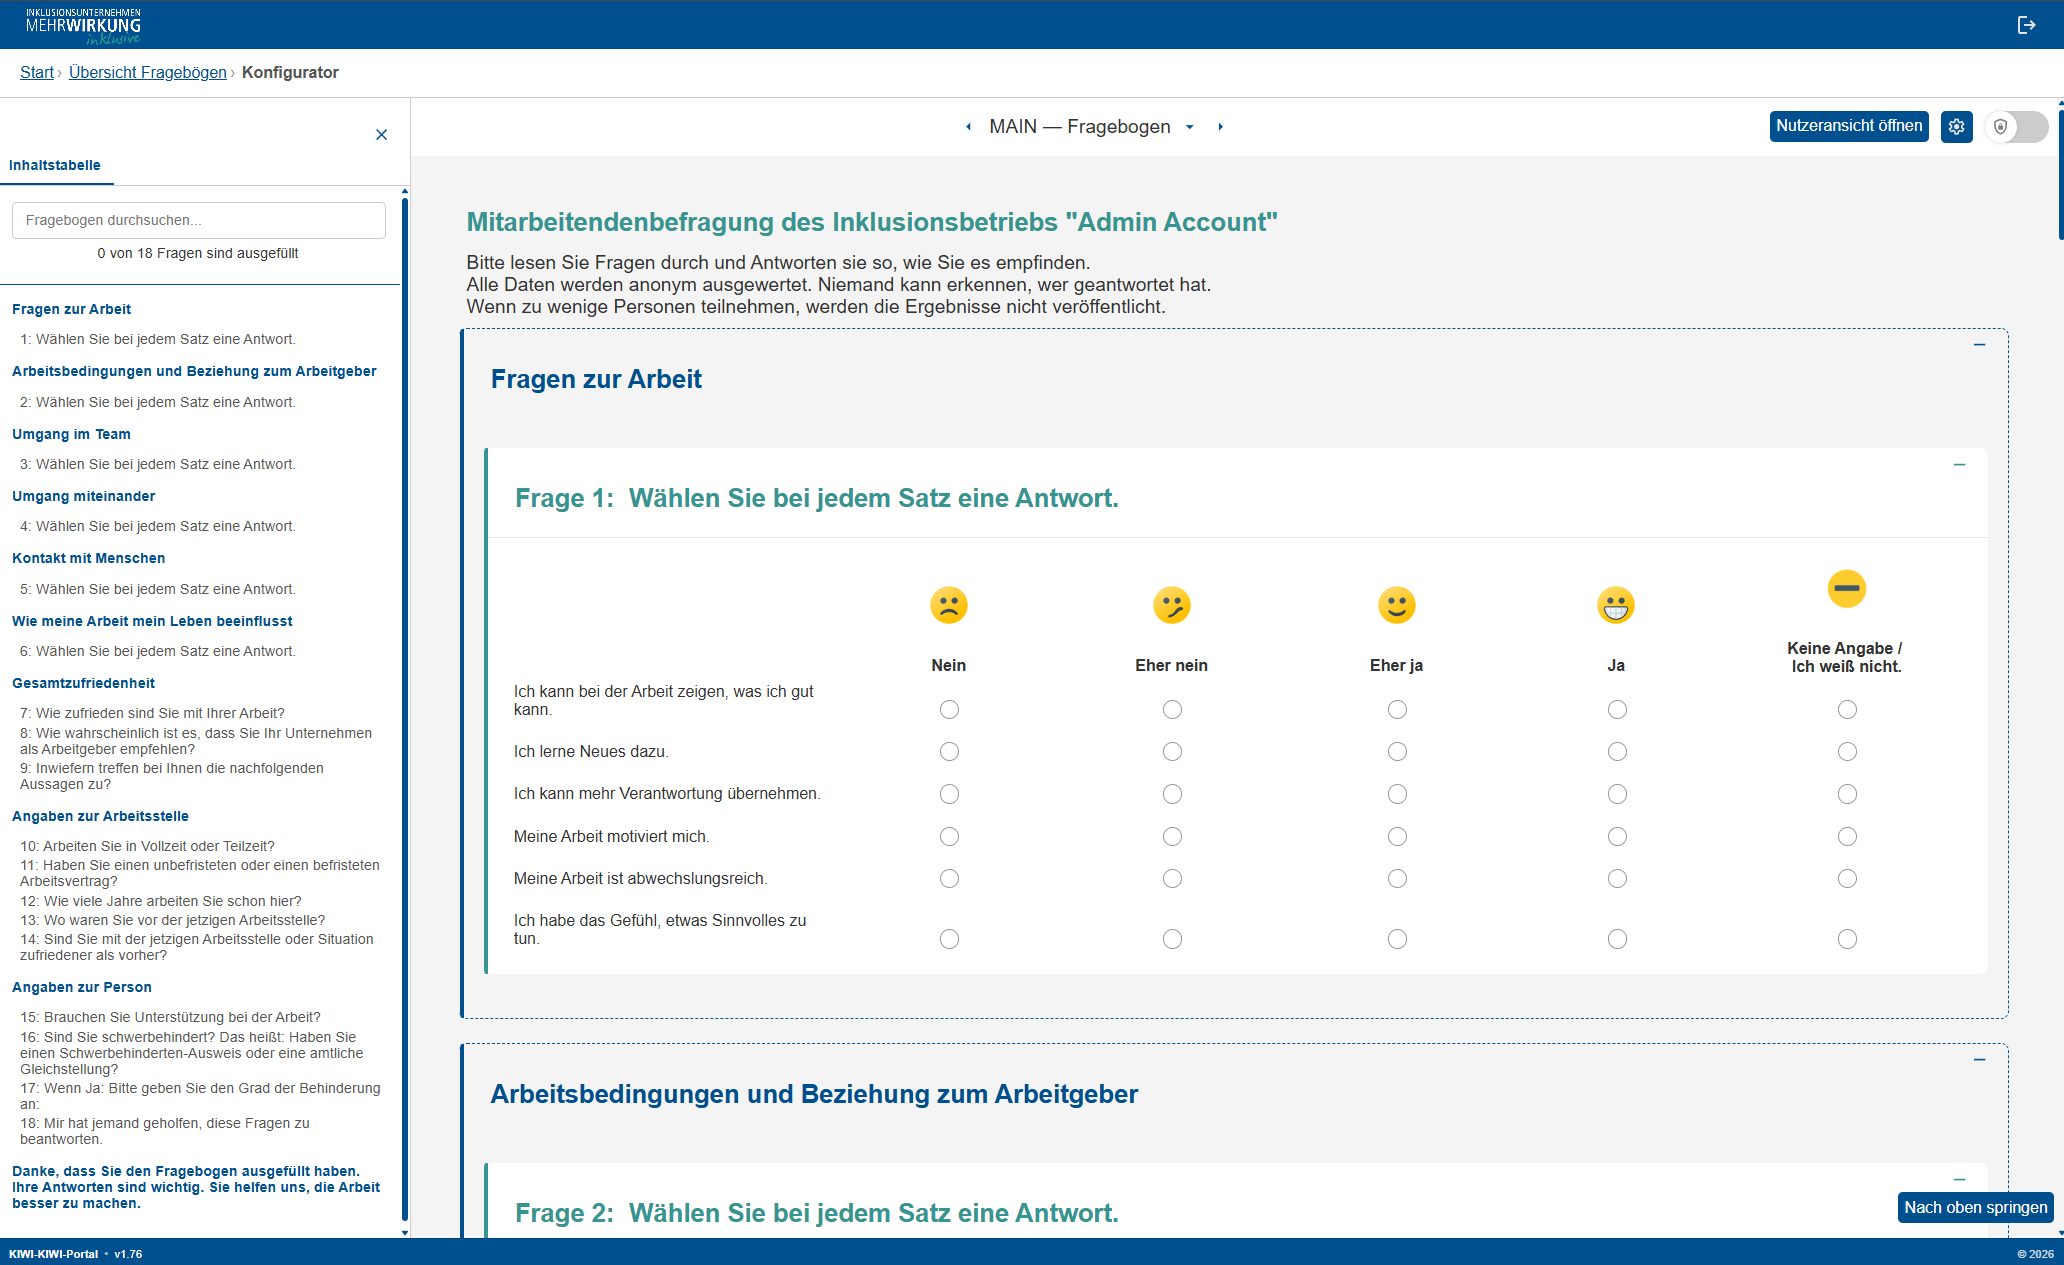Screen dimensions: 2064x1265
Task: Go to next page arrow after Fragebogen
Action: click(1220, 127)
